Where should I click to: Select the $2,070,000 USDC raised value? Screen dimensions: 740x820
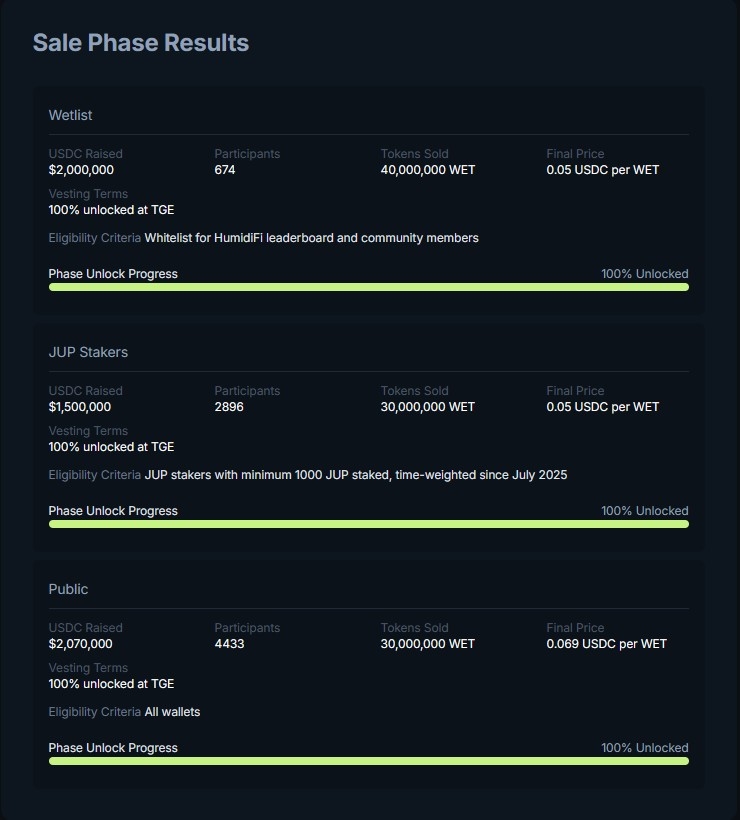[81, 644]
